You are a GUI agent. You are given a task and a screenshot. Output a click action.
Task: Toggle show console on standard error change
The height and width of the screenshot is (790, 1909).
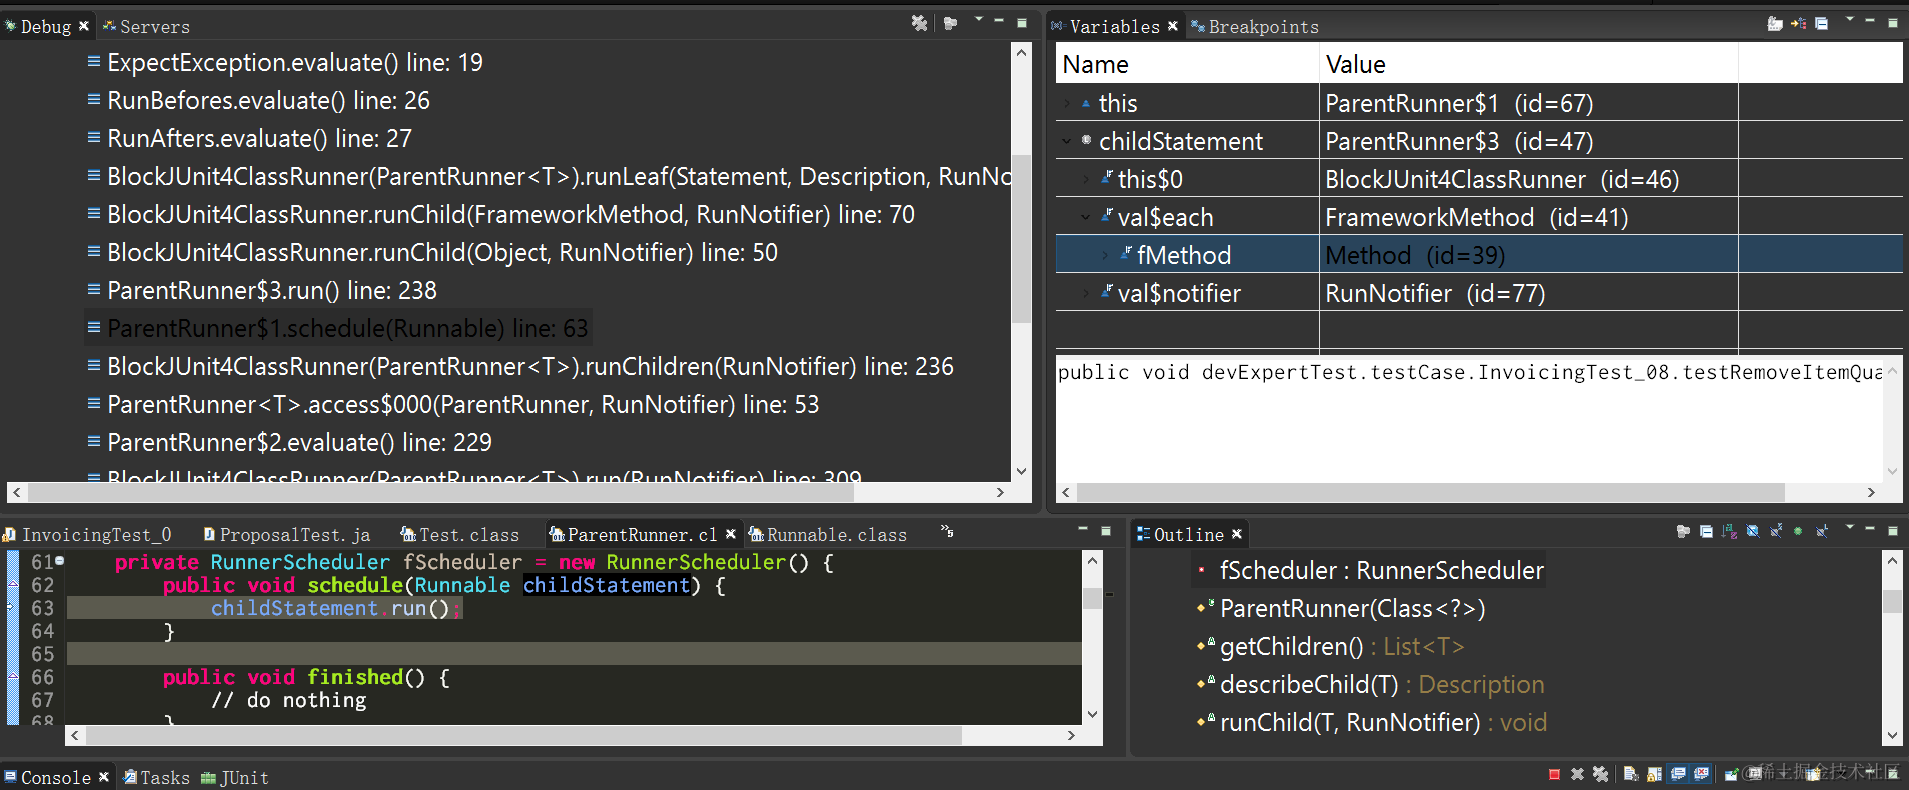(x=1701, y=774)
